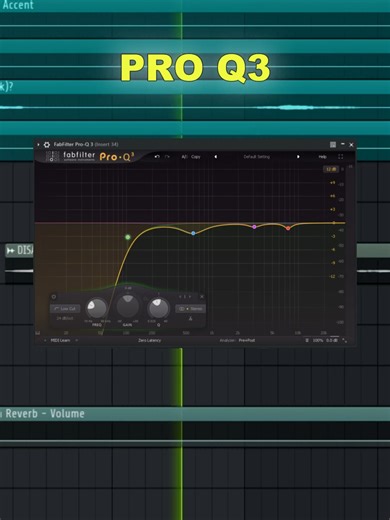Select the Reverb - Volume automation clip
Screen dimensions: 390x520
(195, 414)
